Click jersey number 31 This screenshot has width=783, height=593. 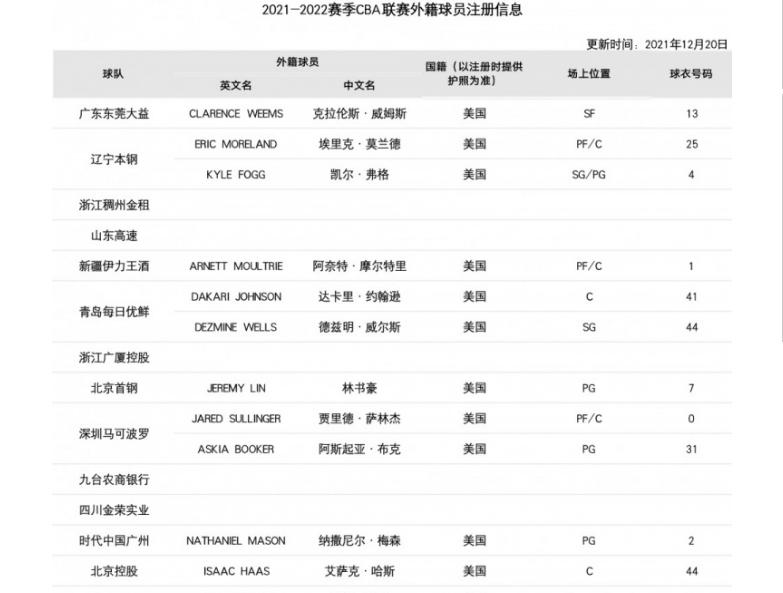click(x=692, y=449)
